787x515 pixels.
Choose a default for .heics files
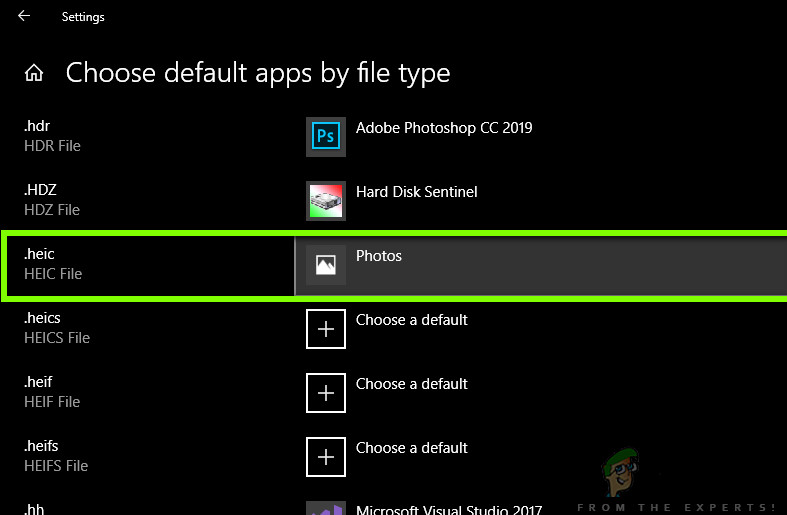(x=411, y=320)
